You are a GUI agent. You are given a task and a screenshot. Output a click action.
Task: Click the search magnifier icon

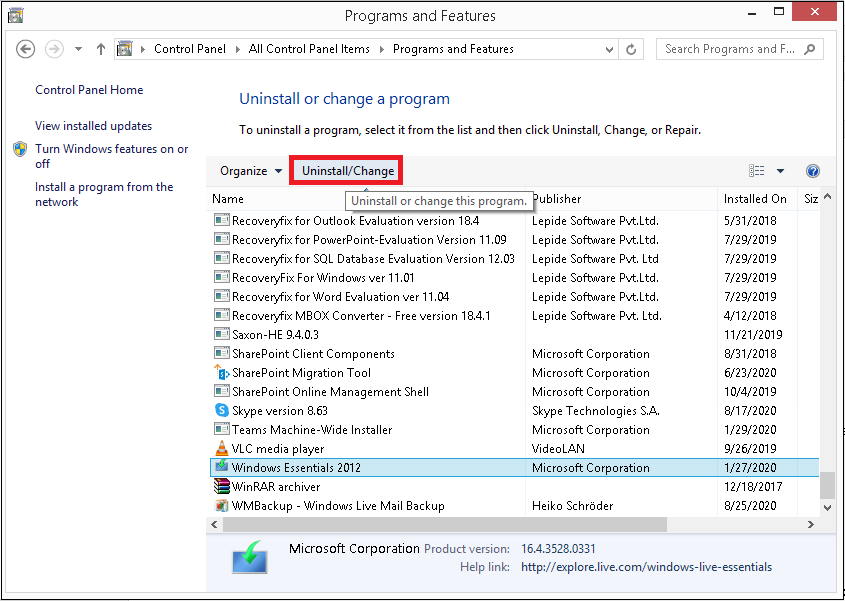(x=809, y=49)
